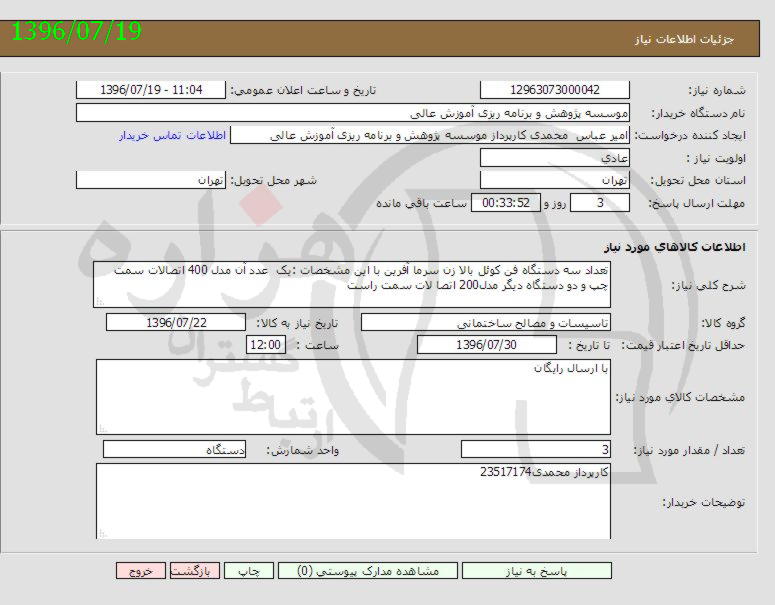This screenshot has height=605, width=775.
Task: Click the announcement date field 1396/07/19 - 11:04
Action: click(x=151, y=90)
